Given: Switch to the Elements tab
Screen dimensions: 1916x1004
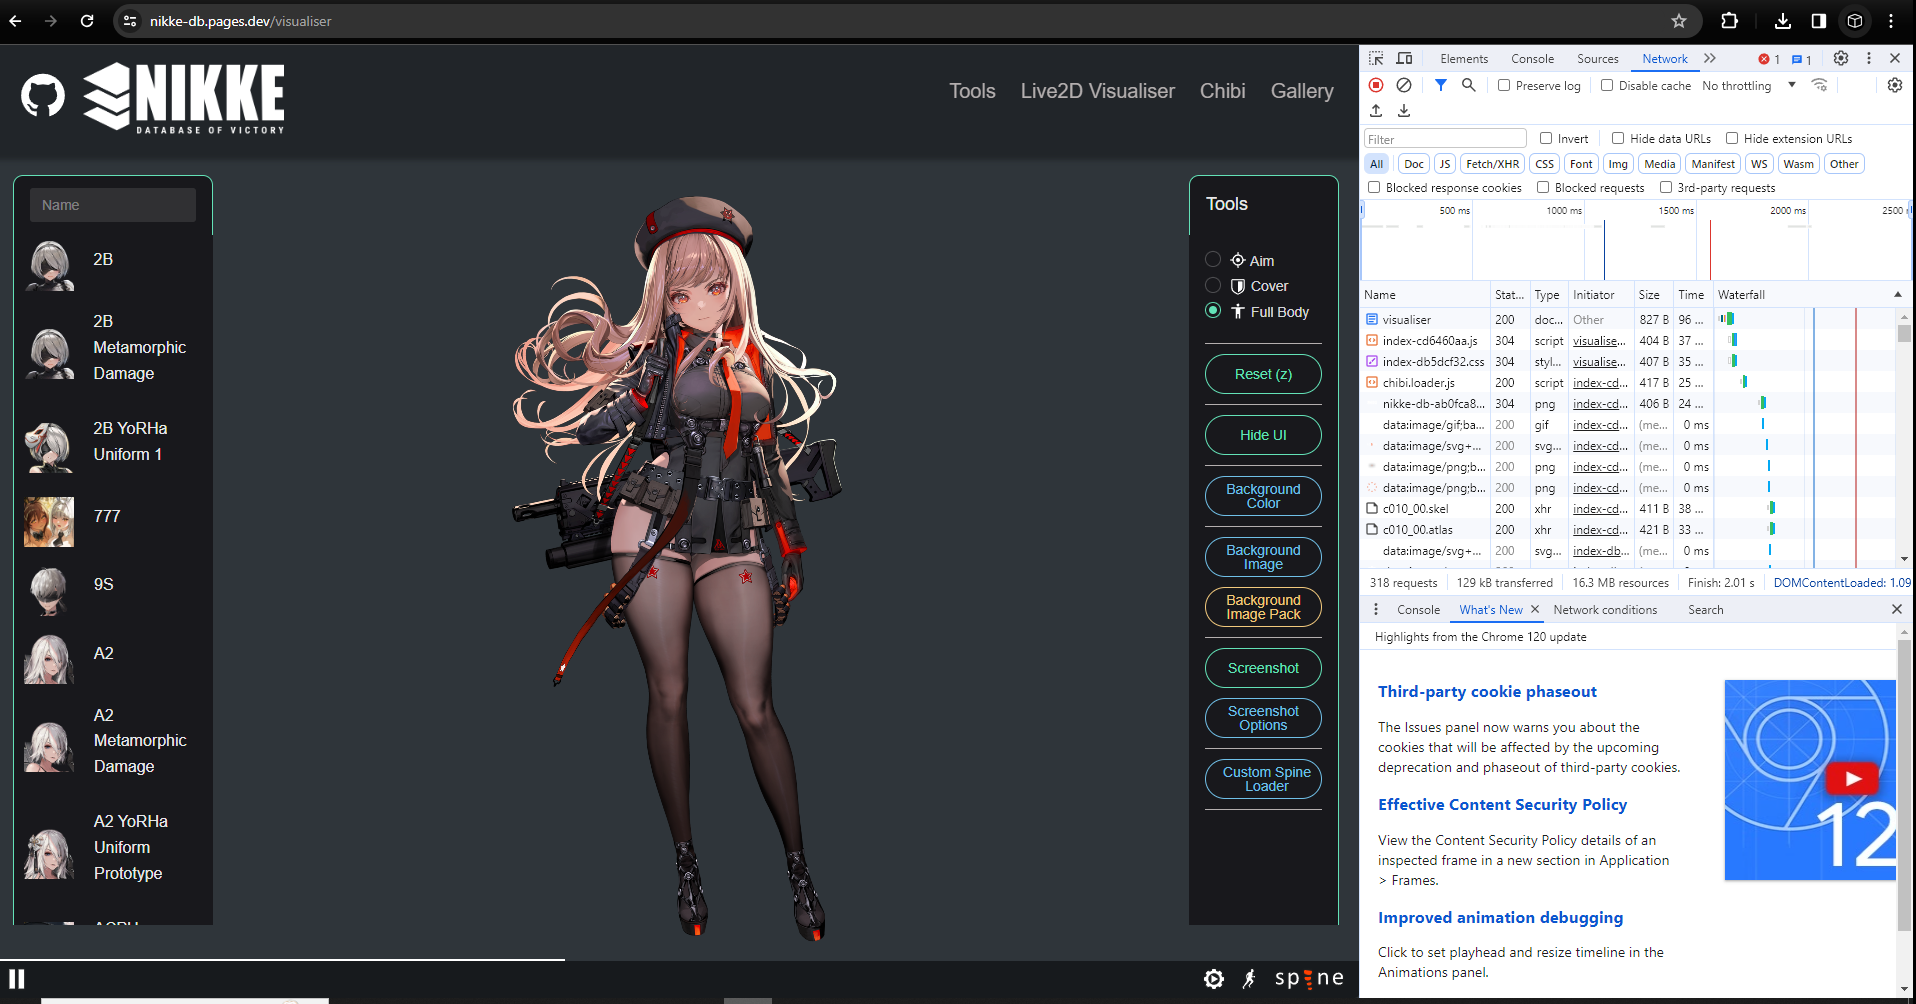Looking at the screenshot, I should coord(1464,59).
